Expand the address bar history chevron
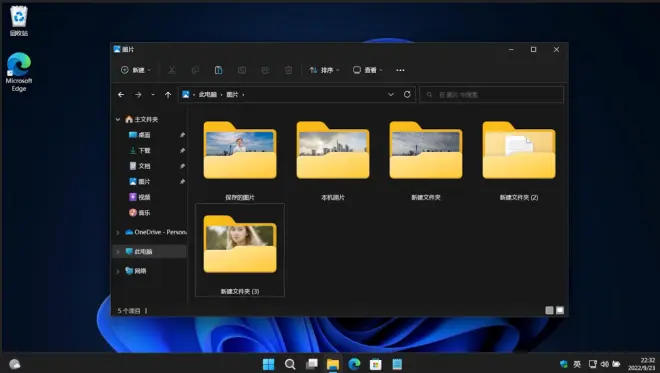This screenshot has width=660, height=373. tap(391, 94)
